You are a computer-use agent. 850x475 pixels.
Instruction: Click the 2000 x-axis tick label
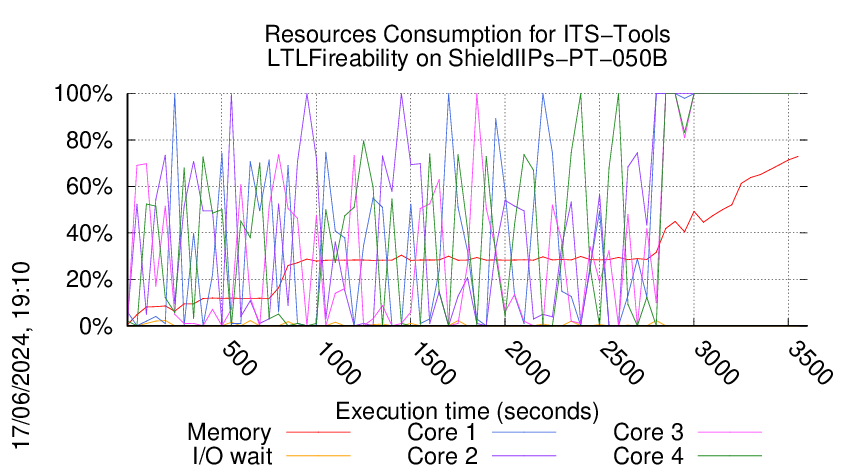pyautogui.click(x=527, y=363)
